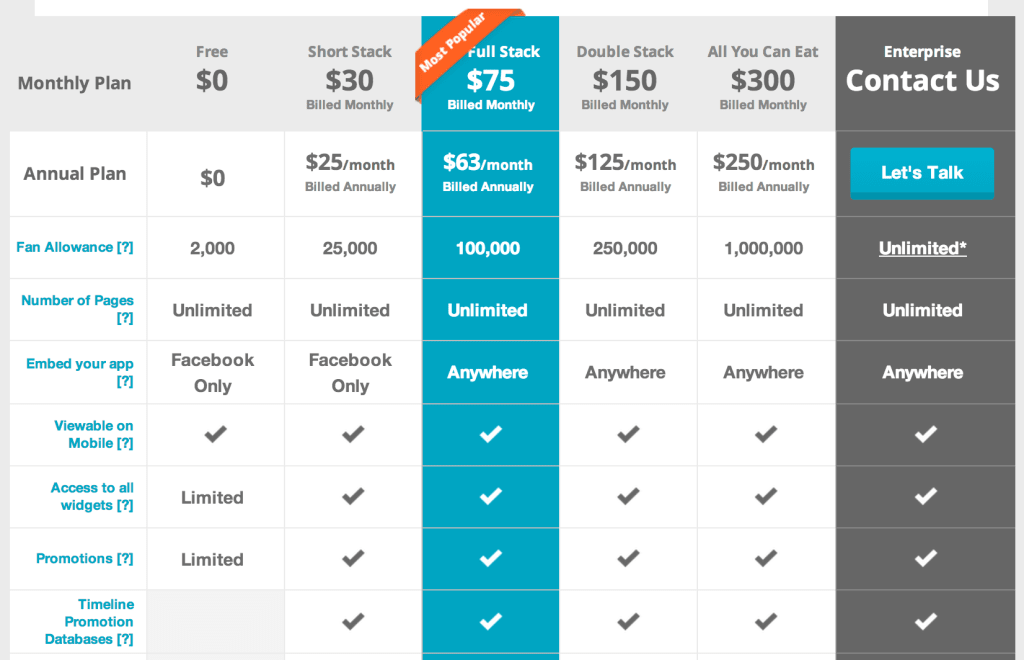Click Short Stack's Timeline Promotion Databases checkmark

(x=352, y=621)
